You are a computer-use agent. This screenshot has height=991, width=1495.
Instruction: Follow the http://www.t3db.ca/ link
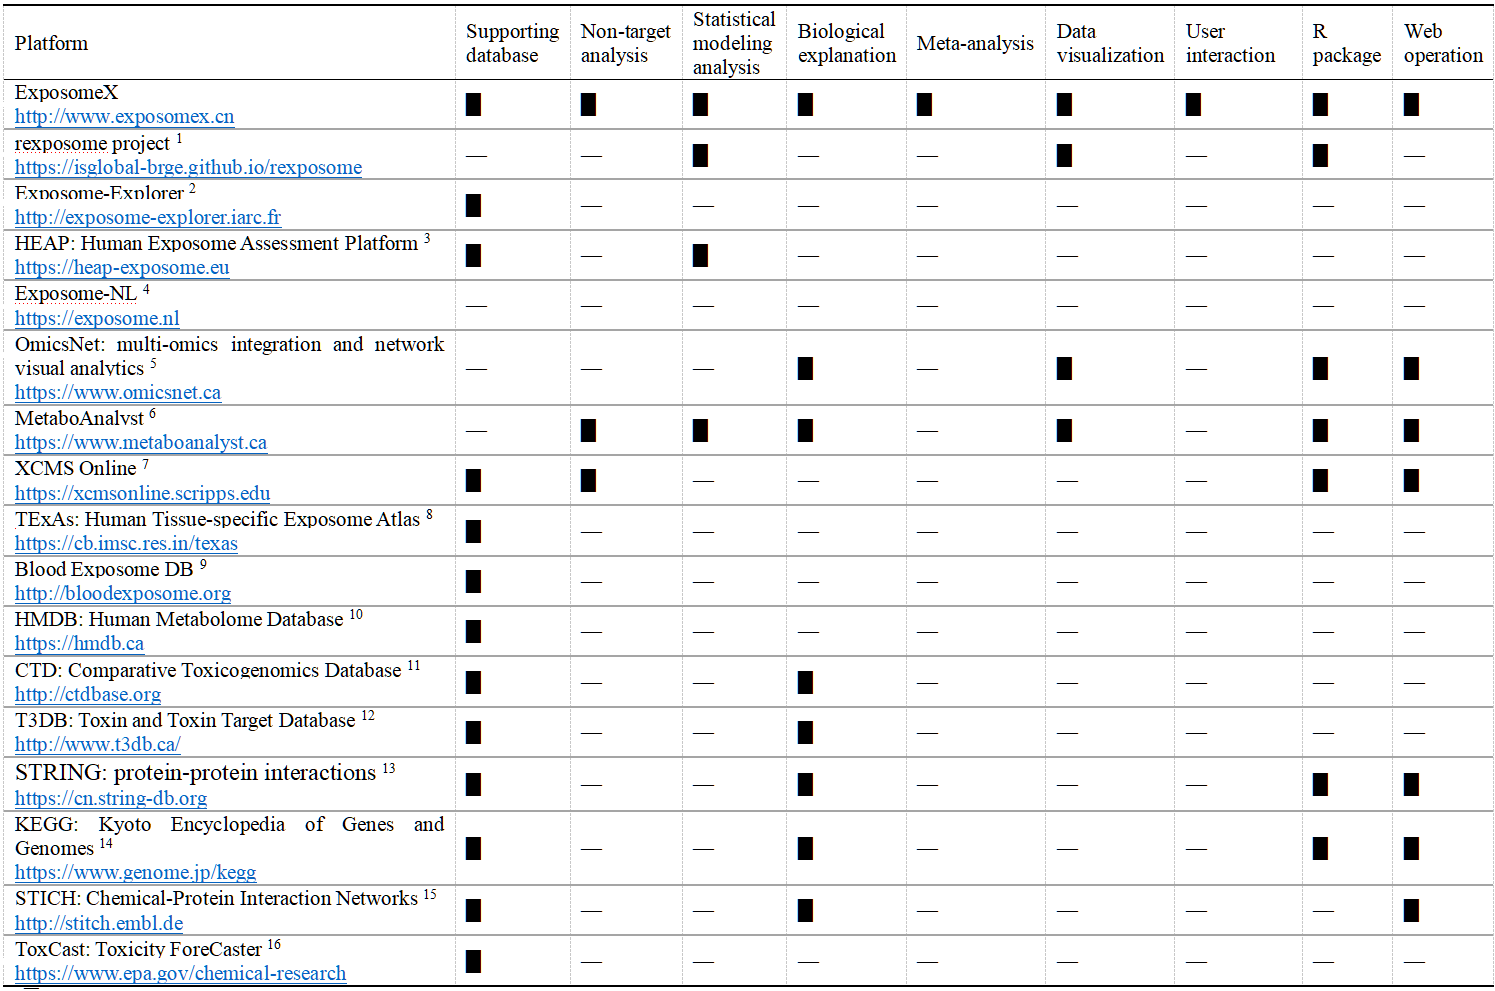click(98, 744)
